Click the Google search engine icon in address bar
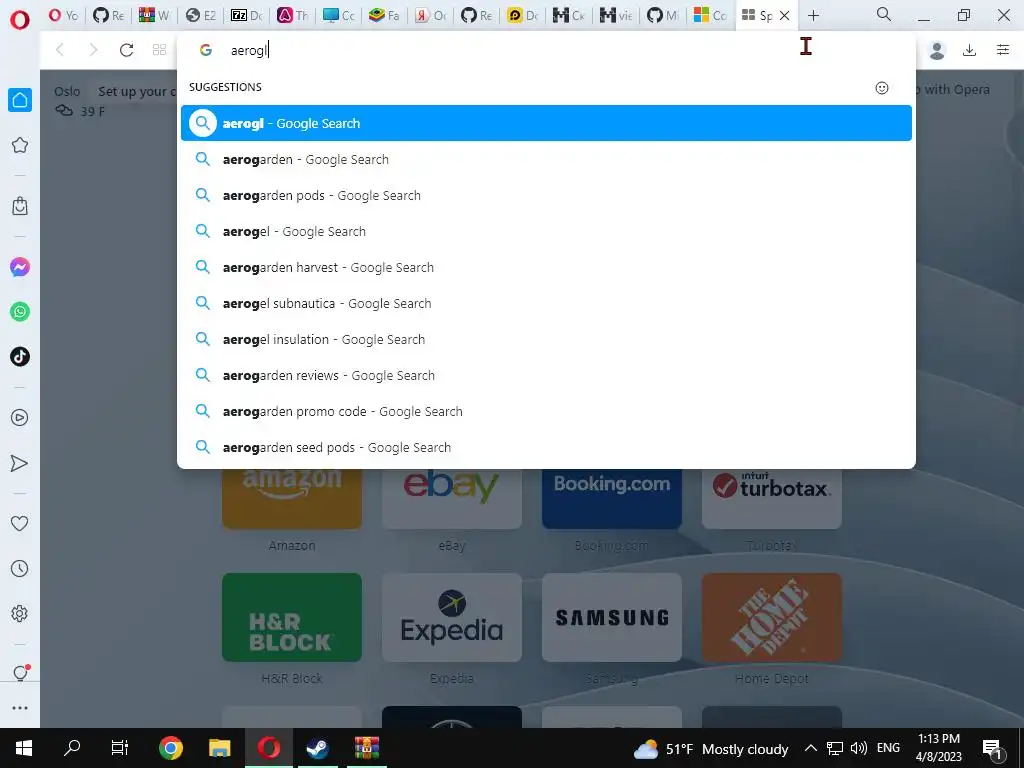Viewport: 1024px width, 768px height. pos(206,50)
